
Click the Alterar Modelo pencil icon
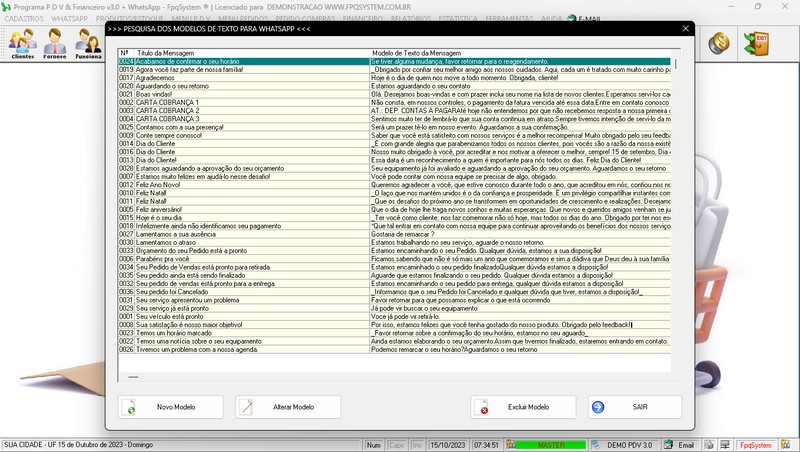pyautogui.click(x=246, y=407)
